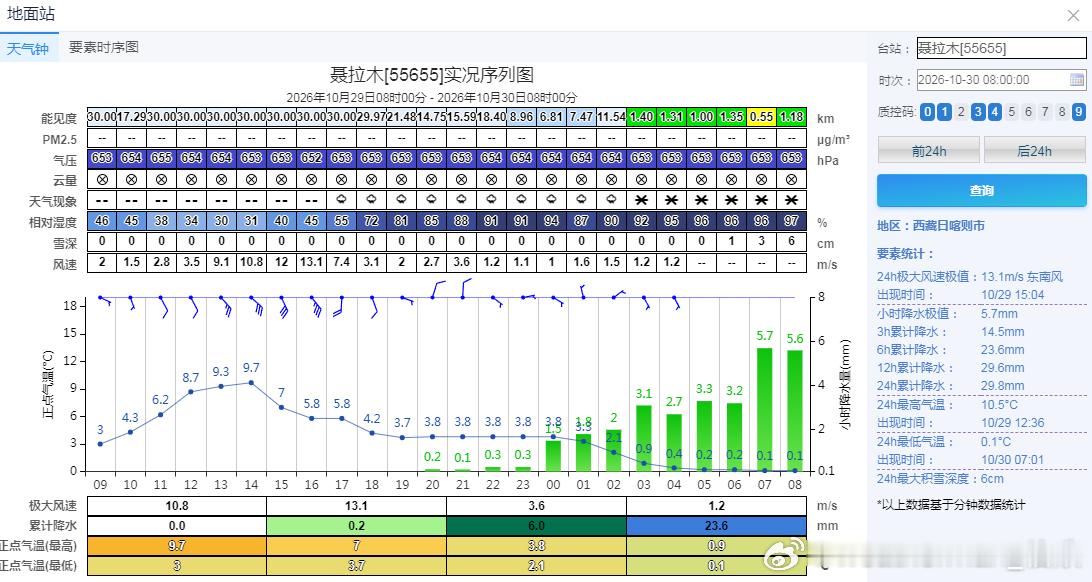Click the relative humidity cell 97

pyautogui.click(x=791, y=221)
